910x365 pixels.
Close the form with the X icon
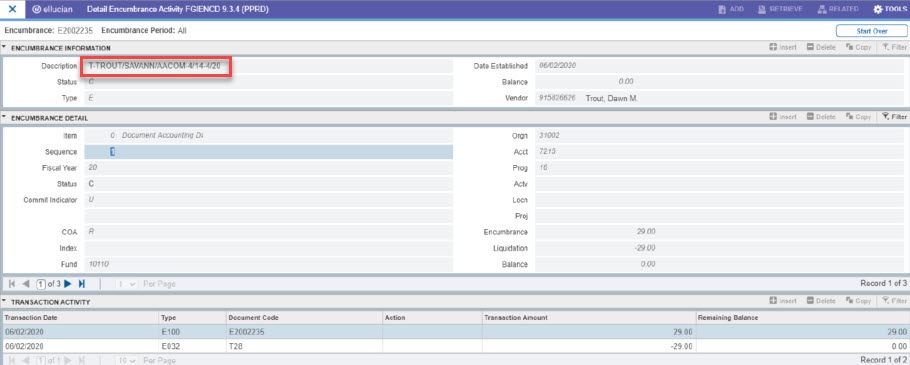(12, 9)
